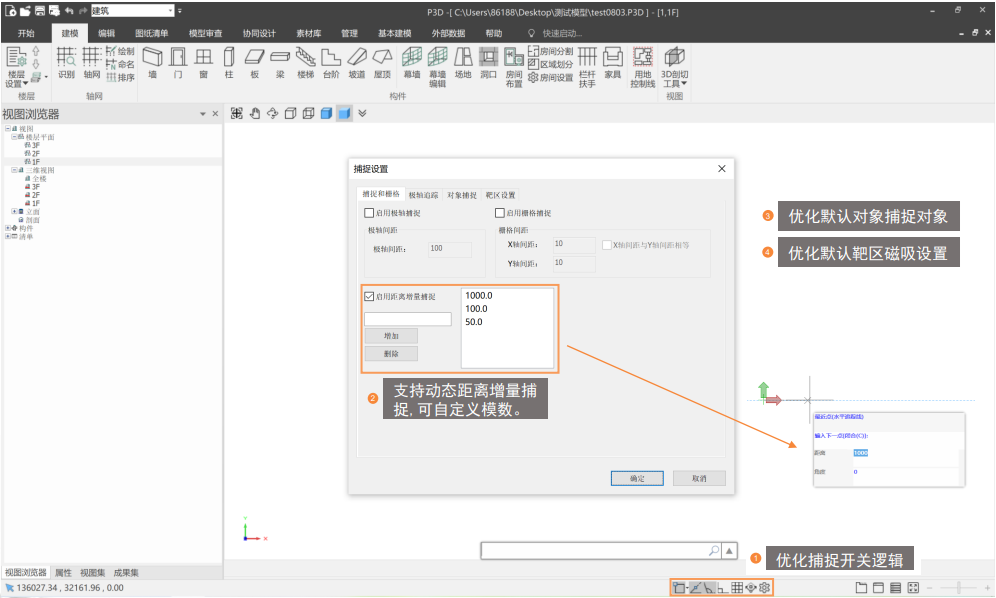Screen dimensions: 996x598
Task: Activate the 洞口 (opening) tool
Action: [488, 61]
